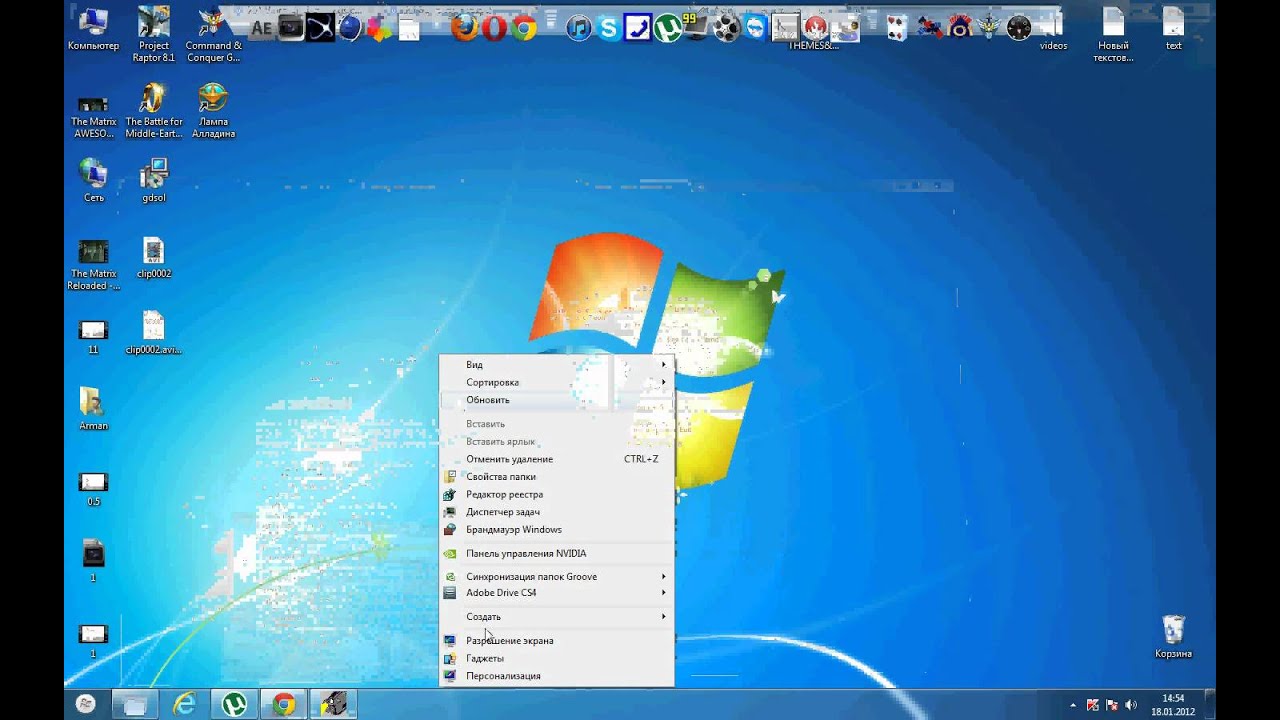Open the Компьютер desktop icon
Screen dimensions: 1280x720
click(x=93, y=30)
